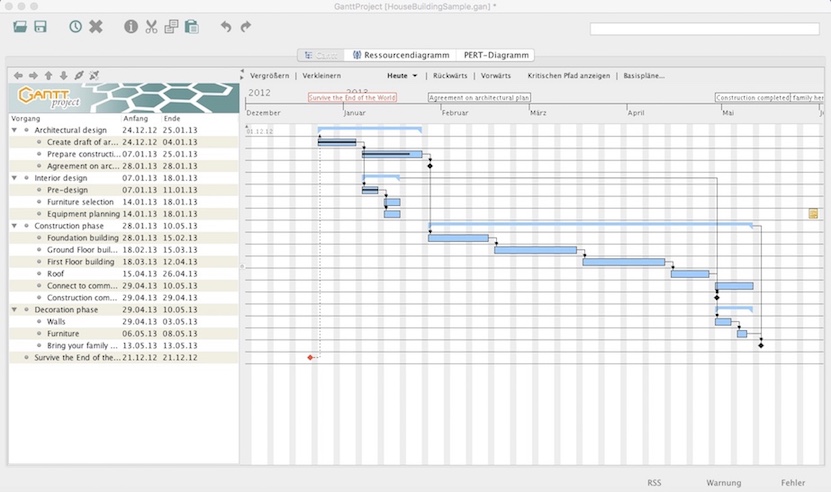Screen dimensions: 831x492
Task: Click Verkleinern to zoom out
Action: click(322, 76)
